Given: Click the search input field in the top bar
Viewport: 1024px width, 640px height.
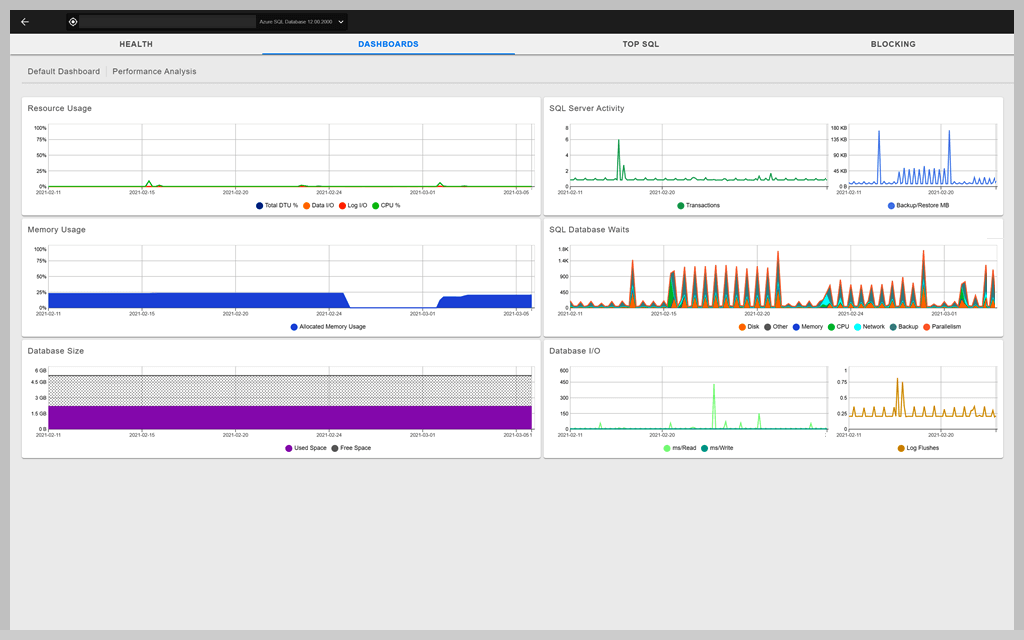Looking at the screenshot, I should tap(160, 20).
